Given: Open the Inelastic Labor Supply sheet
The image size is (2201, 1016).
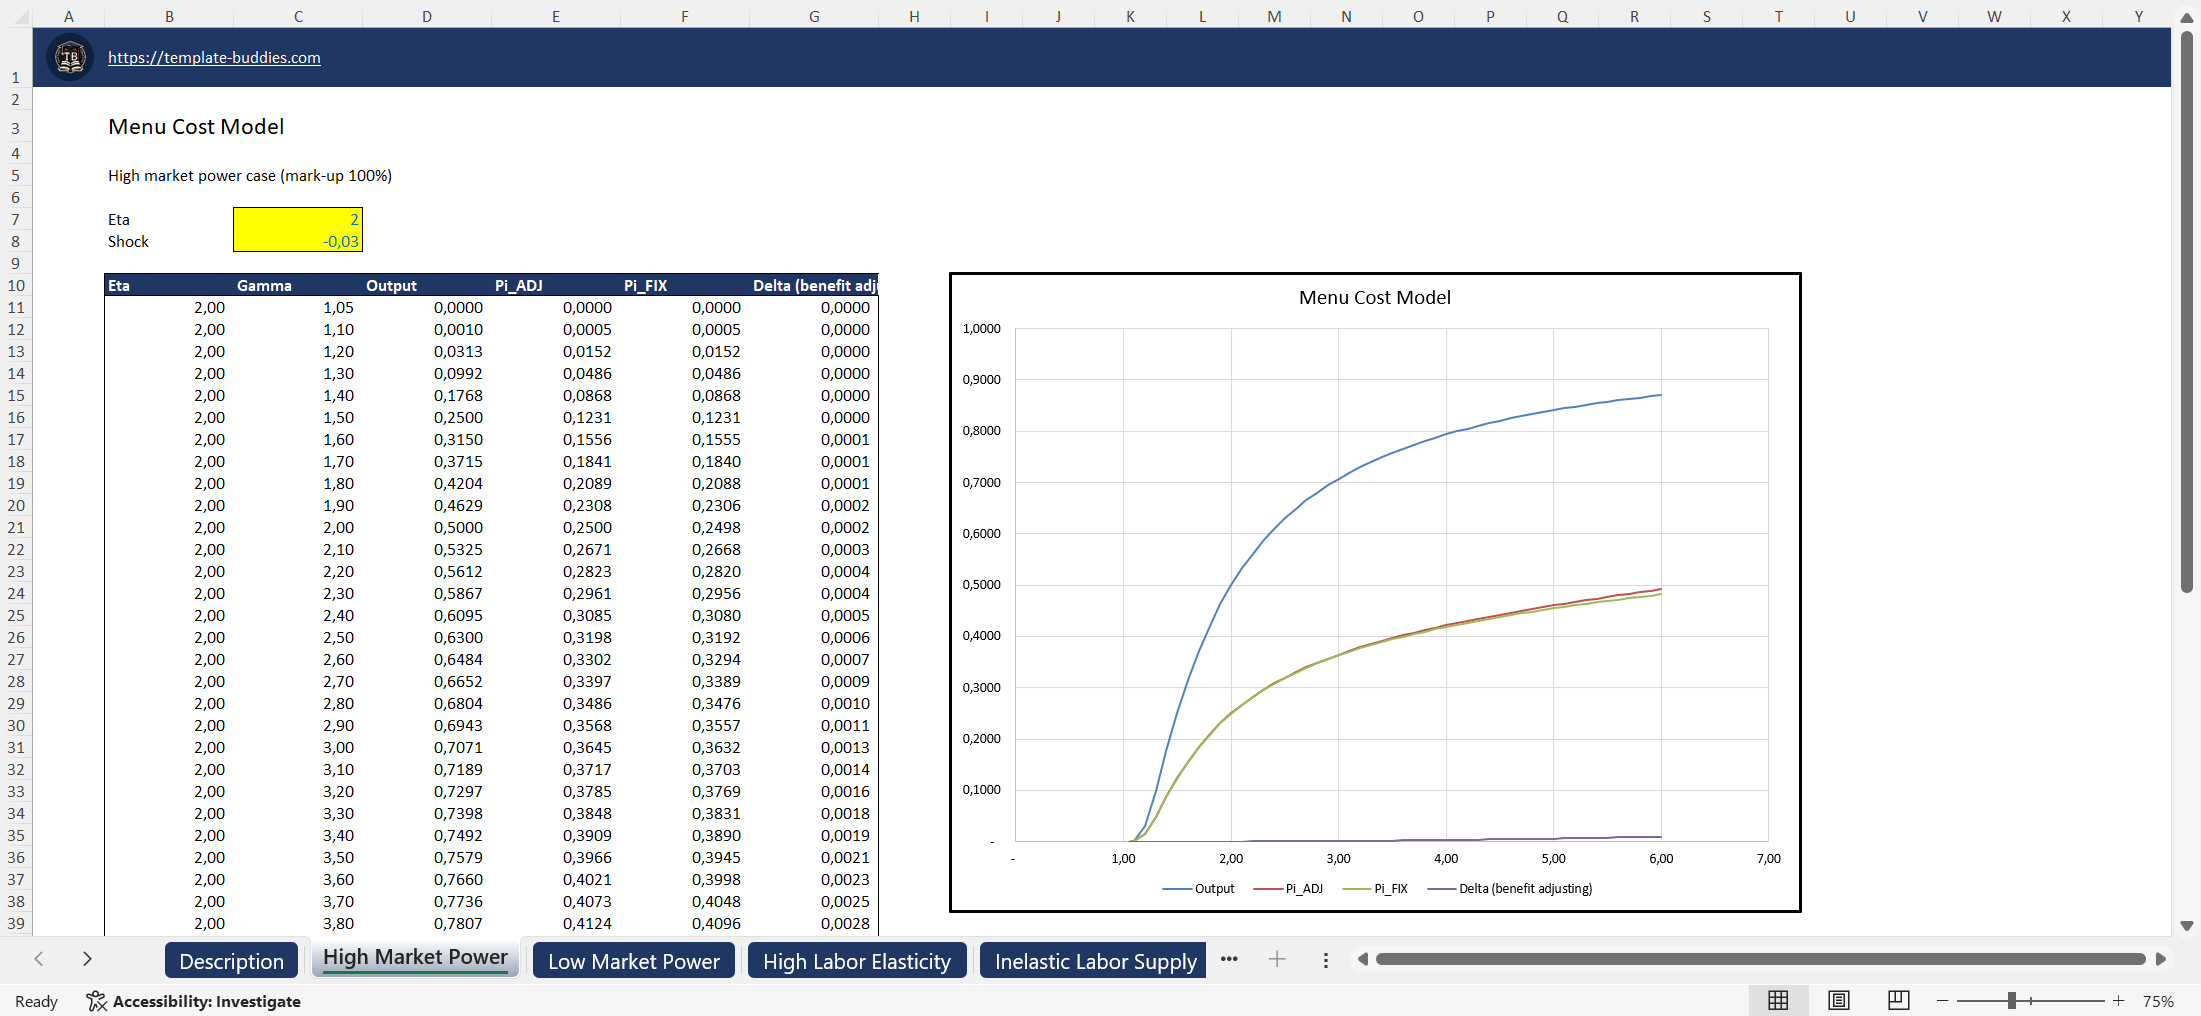Looking at the screenshot, I should [1093, 961].
